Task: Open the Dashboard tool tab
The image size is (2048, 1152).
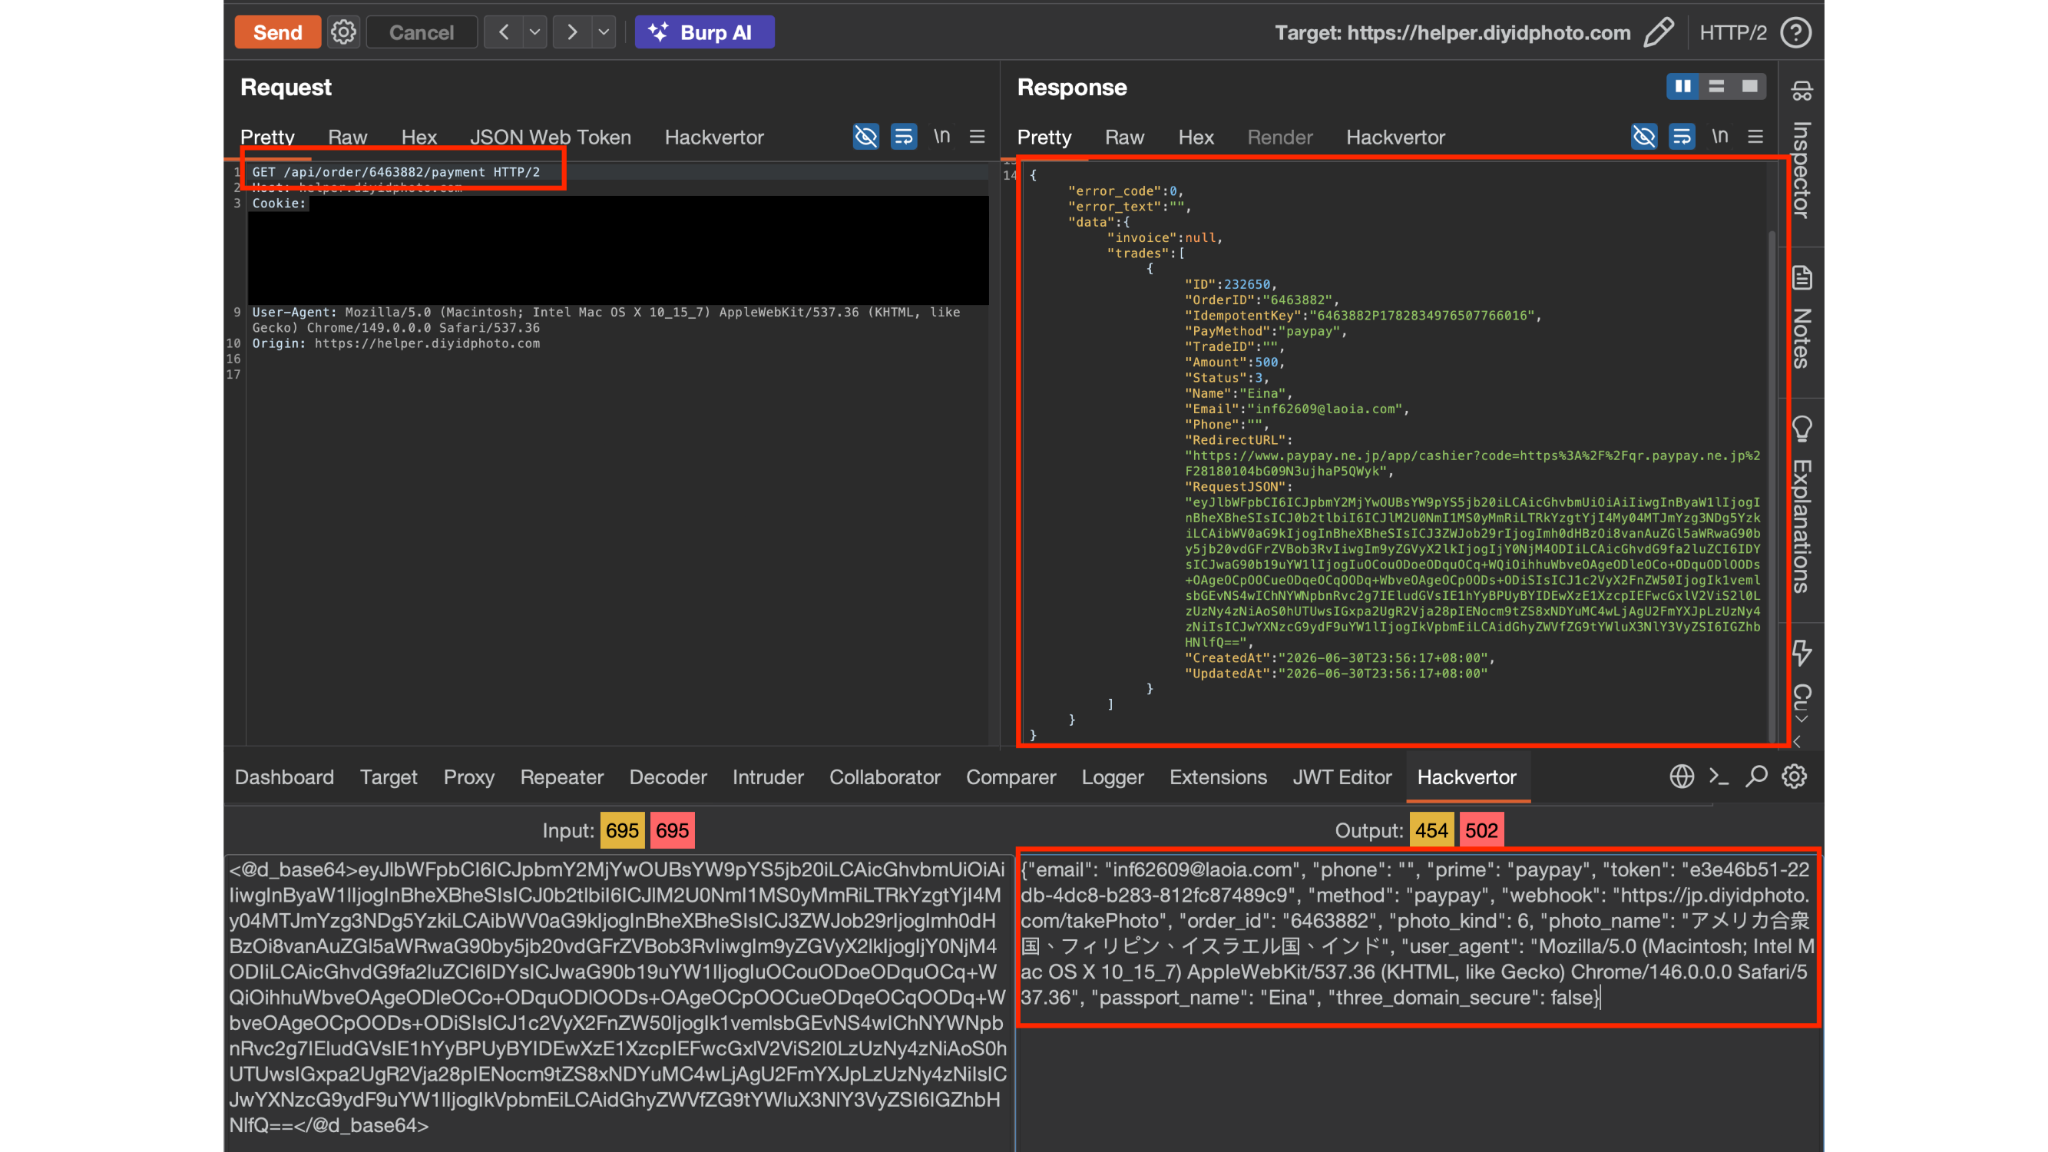Action: (x=284, y=777)
